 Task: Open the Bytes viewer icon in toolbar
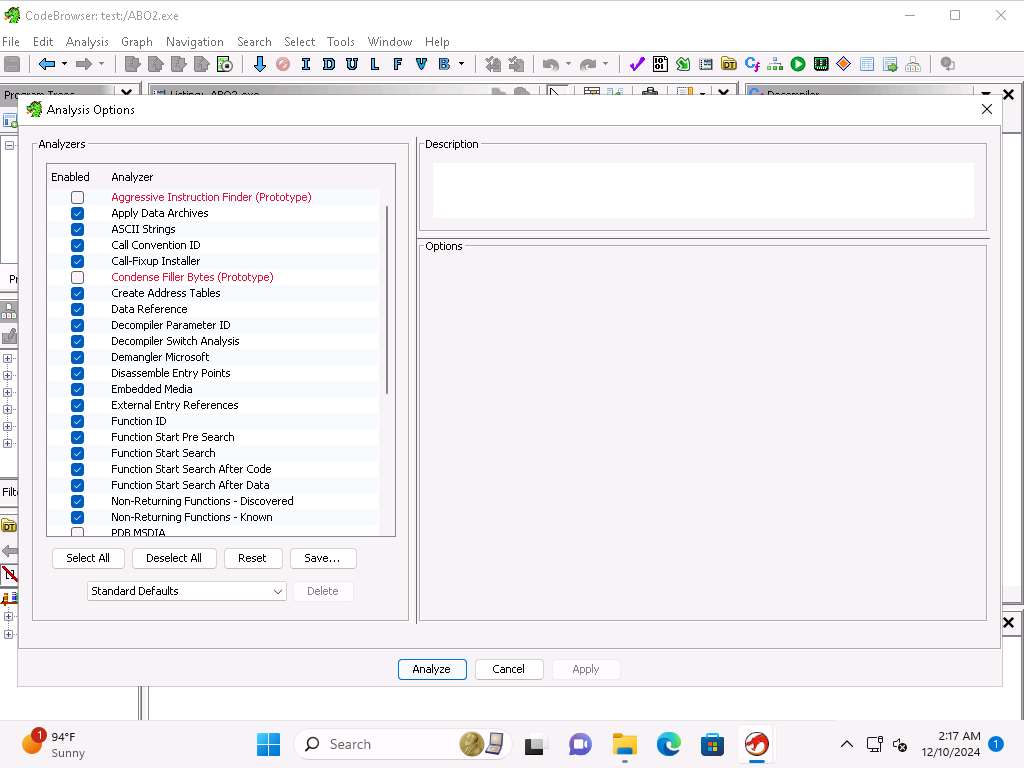[x=660, y=64]
